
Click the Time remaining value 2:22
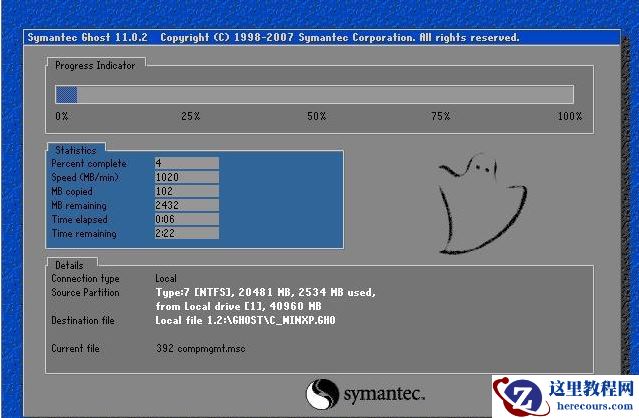187,233
